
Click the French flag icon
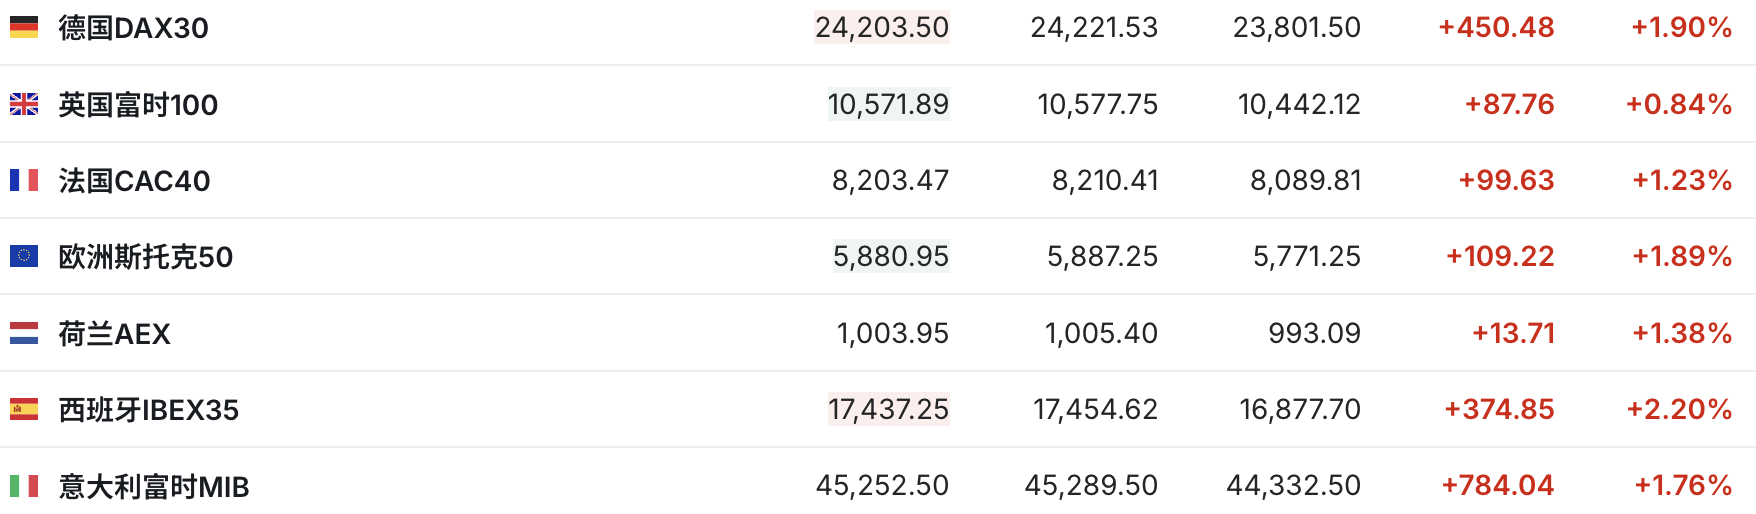coord(24,180)
